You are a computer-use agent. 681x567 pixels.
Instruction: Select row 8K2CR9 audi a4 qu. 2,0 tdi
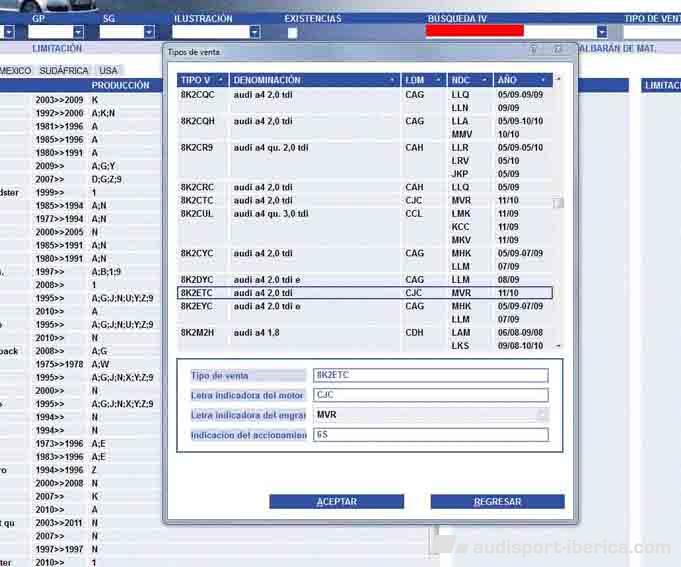tap(364, 148)
